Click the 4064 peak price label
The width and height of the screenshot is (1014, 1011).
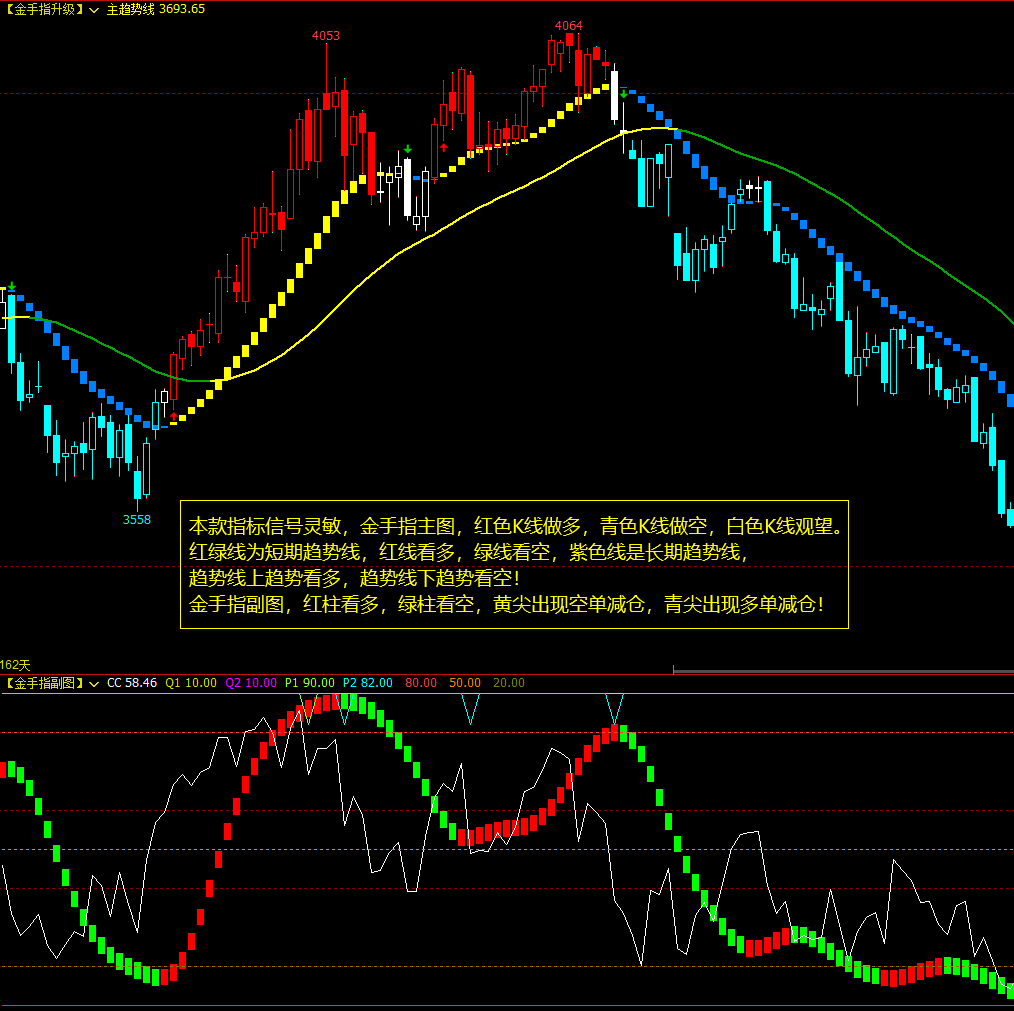(568, 26)
